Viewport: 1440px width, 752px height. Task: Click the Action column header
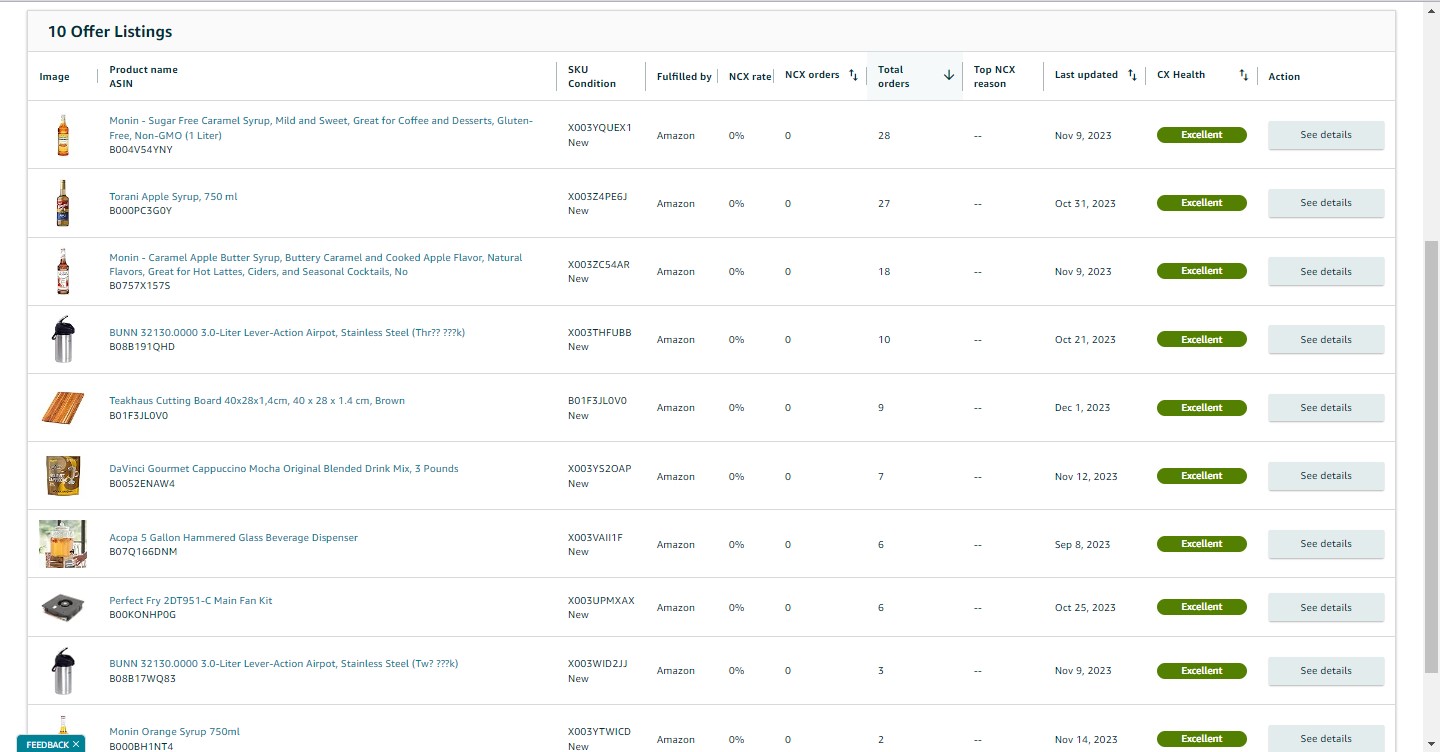pyautogui.click(x=1284, y=76)
